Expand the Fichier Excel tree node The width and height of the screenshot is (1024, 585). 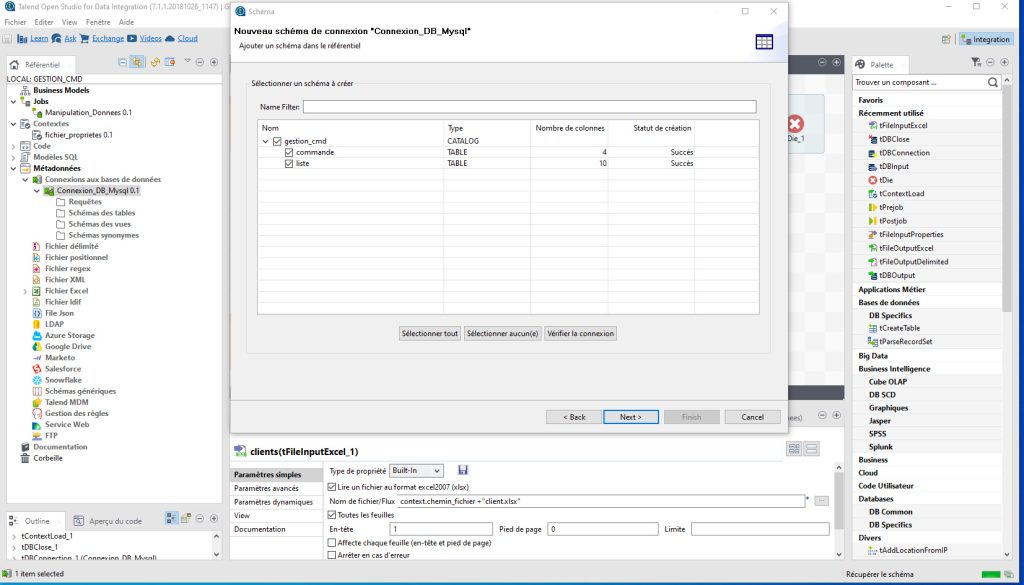tap(25, 291)
